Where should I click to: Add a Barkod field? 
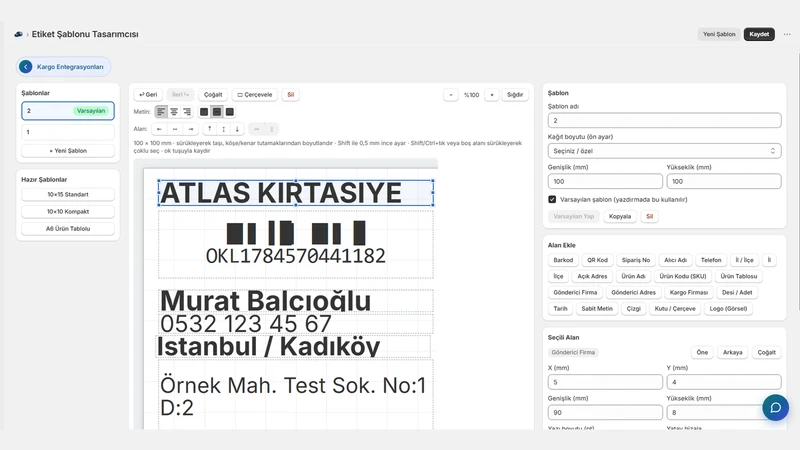(x=563, y=260)
